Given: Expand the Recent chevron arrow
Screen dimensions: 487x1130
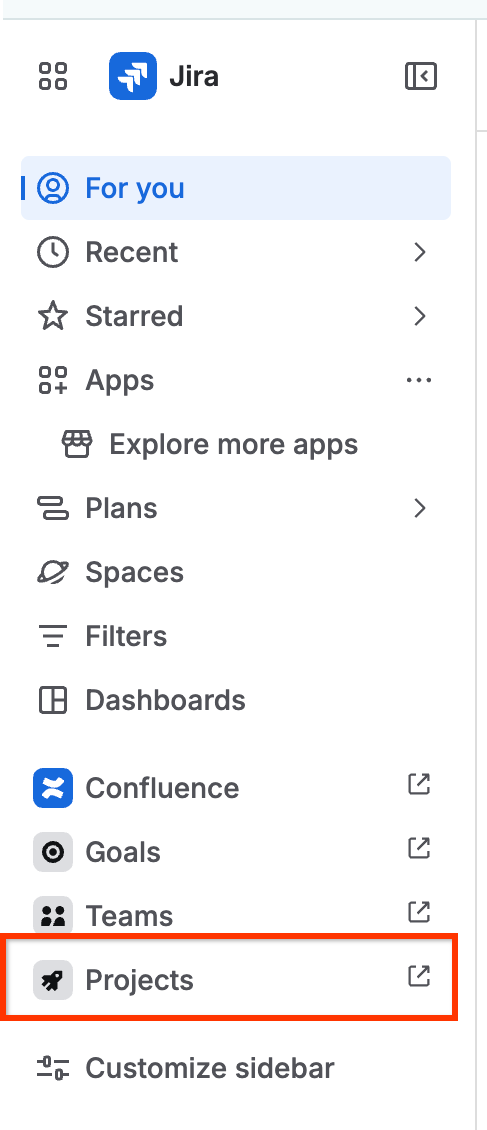Looking at the screenshot, I should pyautogui.click(x=420, y=252).
